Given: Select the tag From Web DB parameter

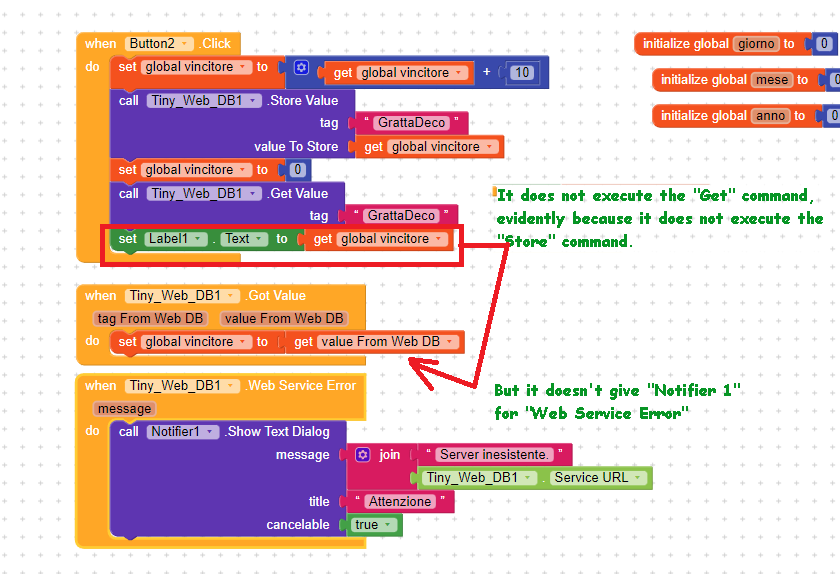Looking at the screenshot, I should 150,319.
